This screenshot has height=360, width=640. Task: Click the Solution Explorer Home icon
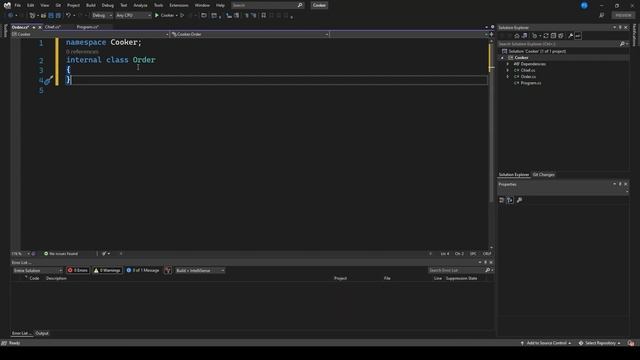click(x=517, y=36)
